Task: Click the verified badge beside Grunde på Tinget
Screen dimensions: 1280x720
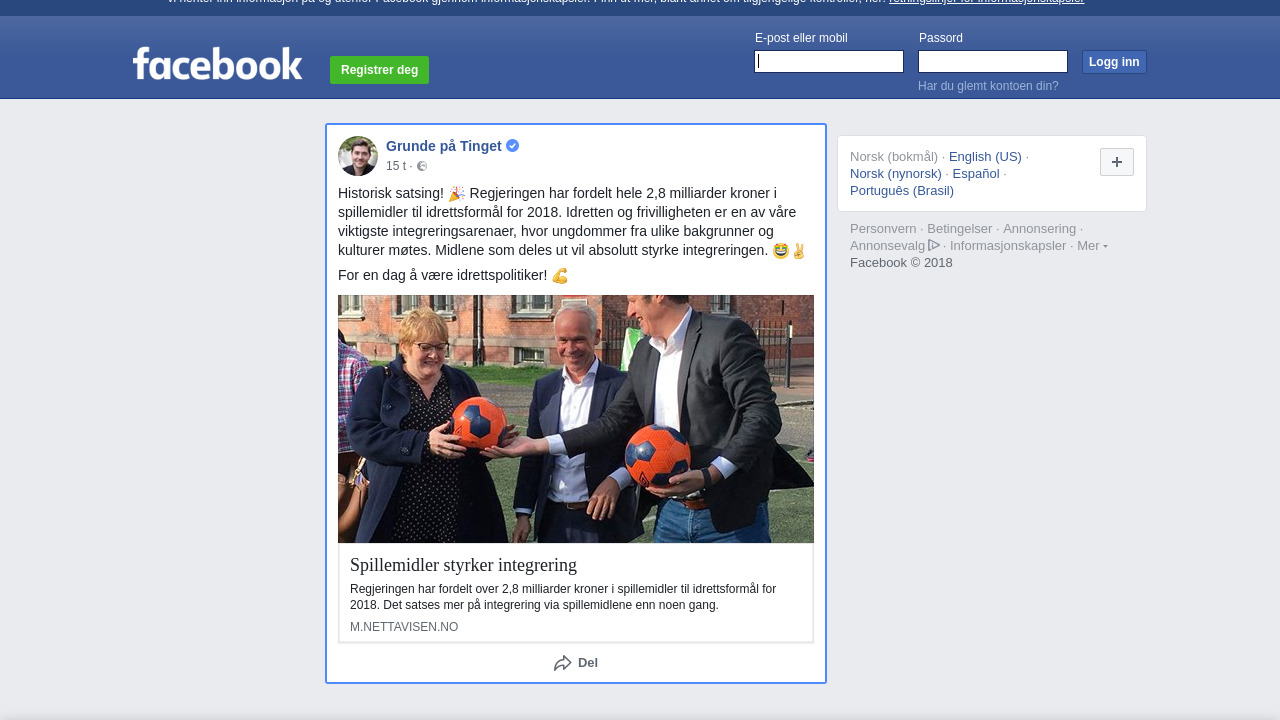Action: [x=513, y=146]
